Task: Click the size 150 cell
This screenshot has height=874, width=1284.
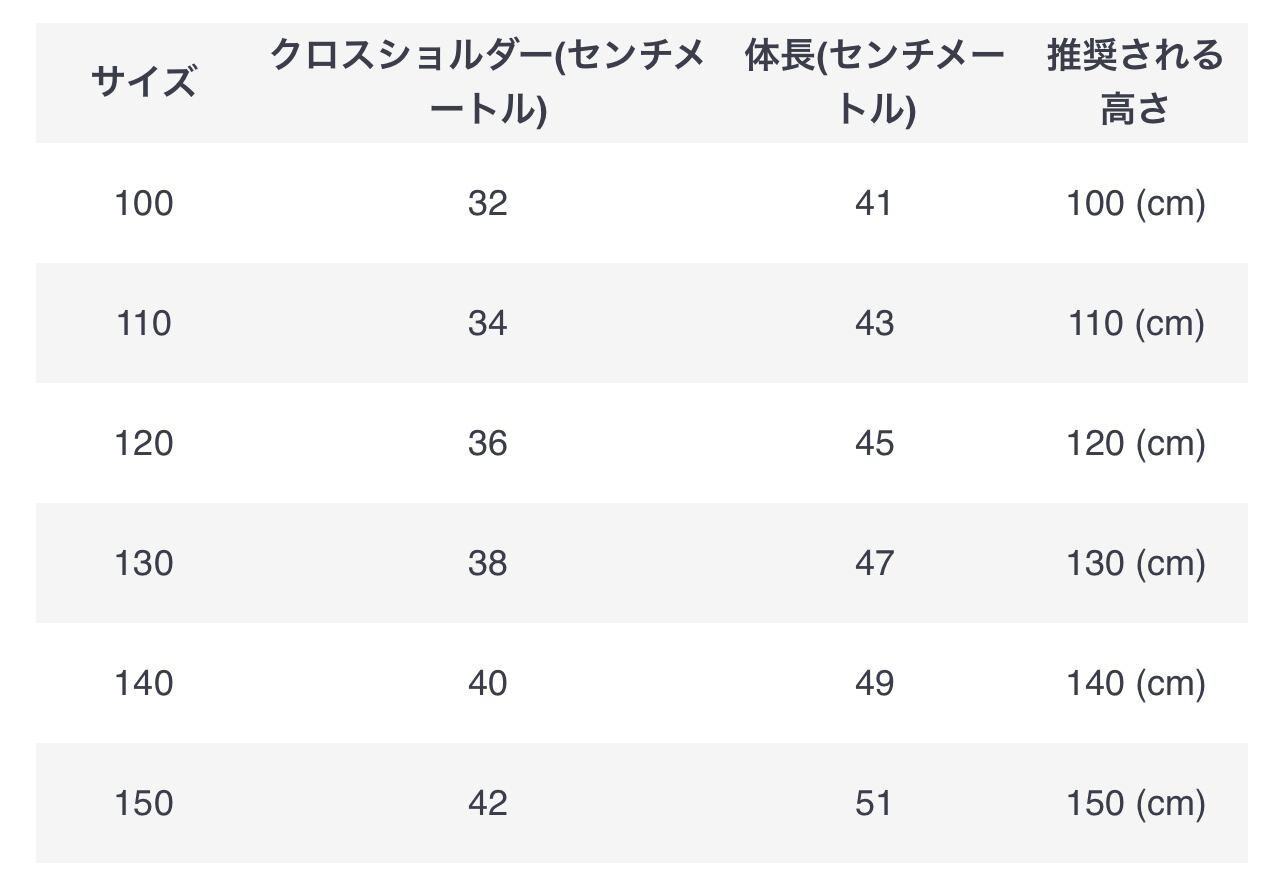Action: tap(143, 803)
